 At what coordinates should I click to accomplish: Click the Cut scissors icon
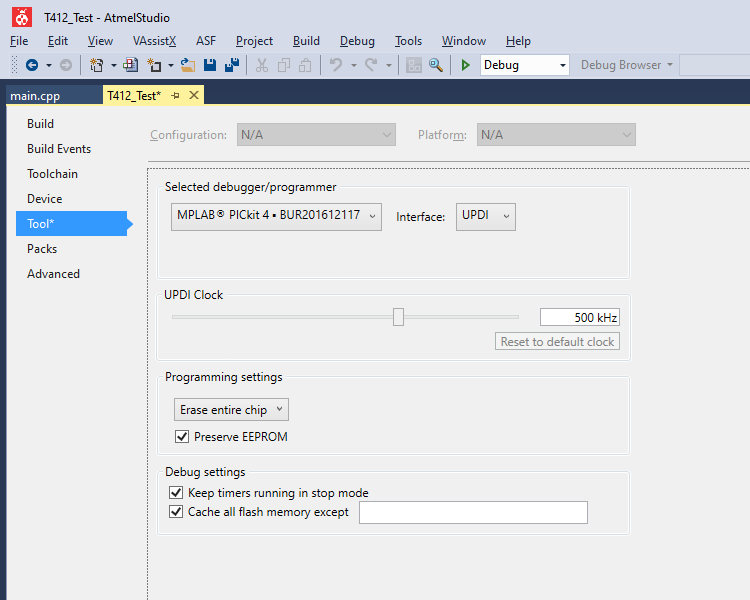click(262, 65)
